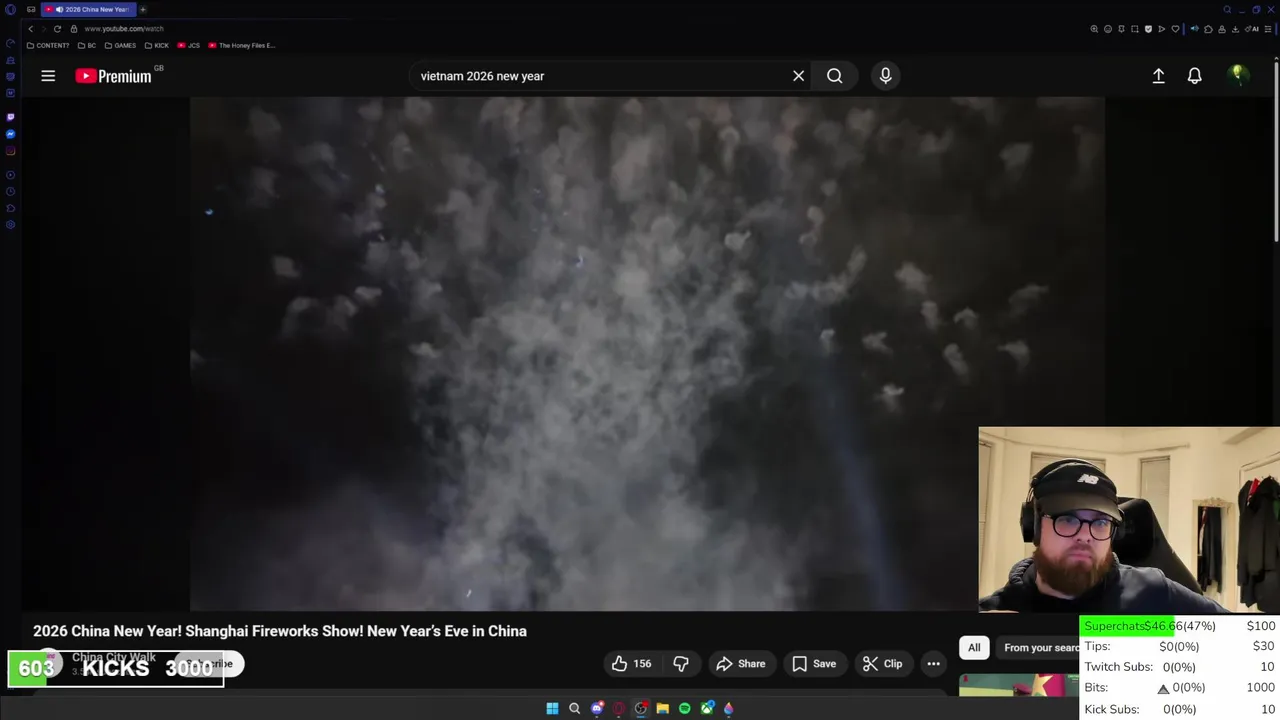The width and height of the screenshot is (1280, 720).
Task: Reload the current page
Action: click(x=57, y=29)
